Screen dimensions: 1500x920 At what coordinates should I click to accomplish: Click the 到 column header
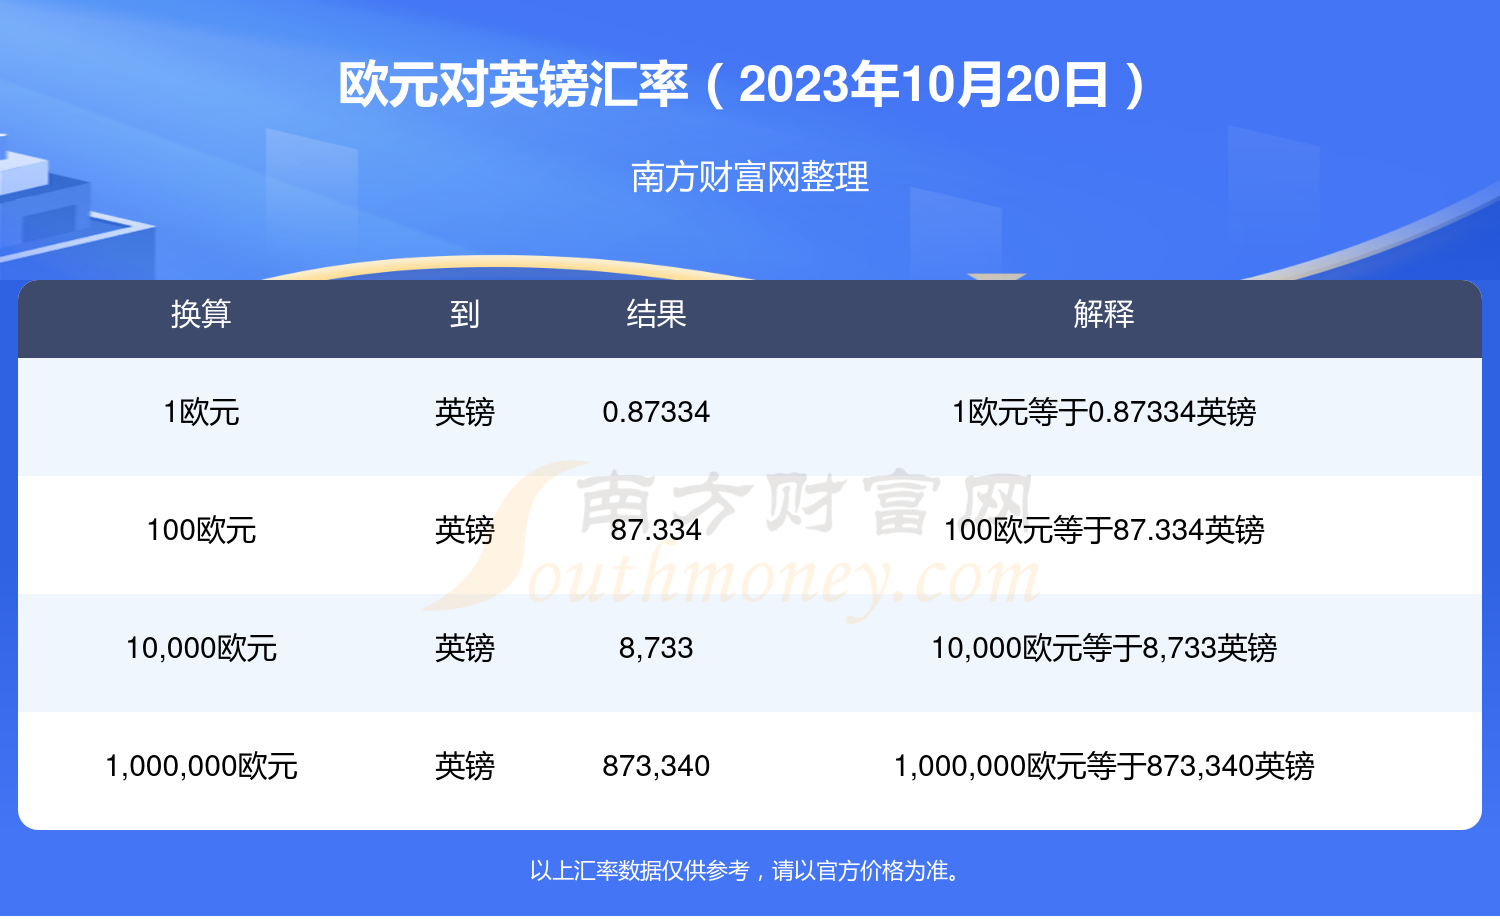[465, 314]
